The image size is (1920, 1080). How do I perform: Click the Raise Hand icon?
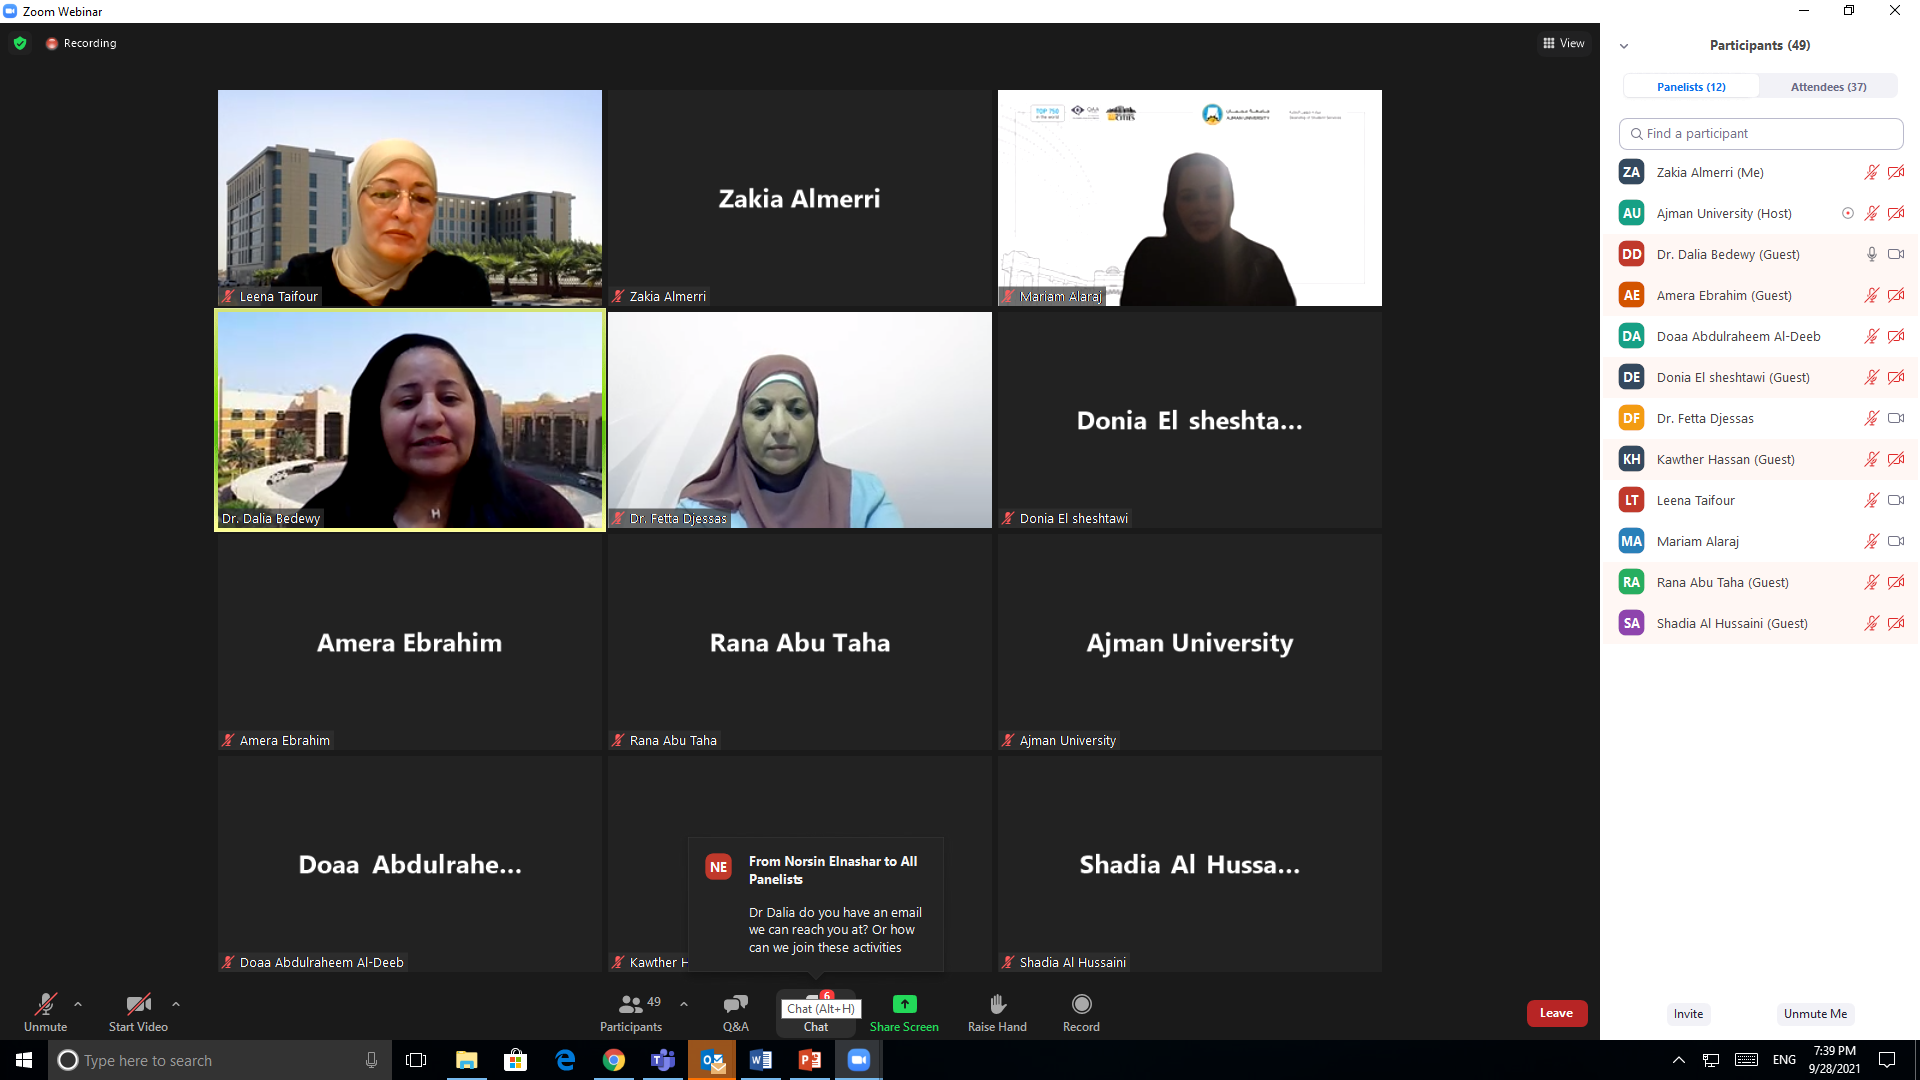point(997,1004)
